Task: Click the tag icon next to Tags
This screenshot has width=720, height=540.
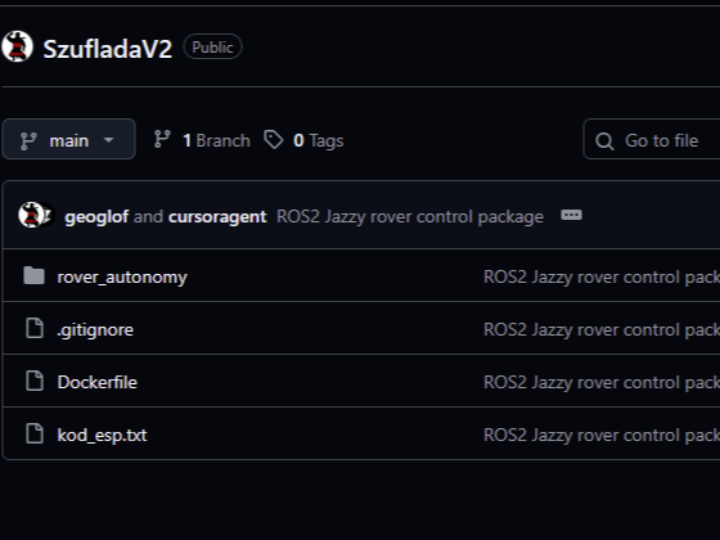Action: [273, 140]
